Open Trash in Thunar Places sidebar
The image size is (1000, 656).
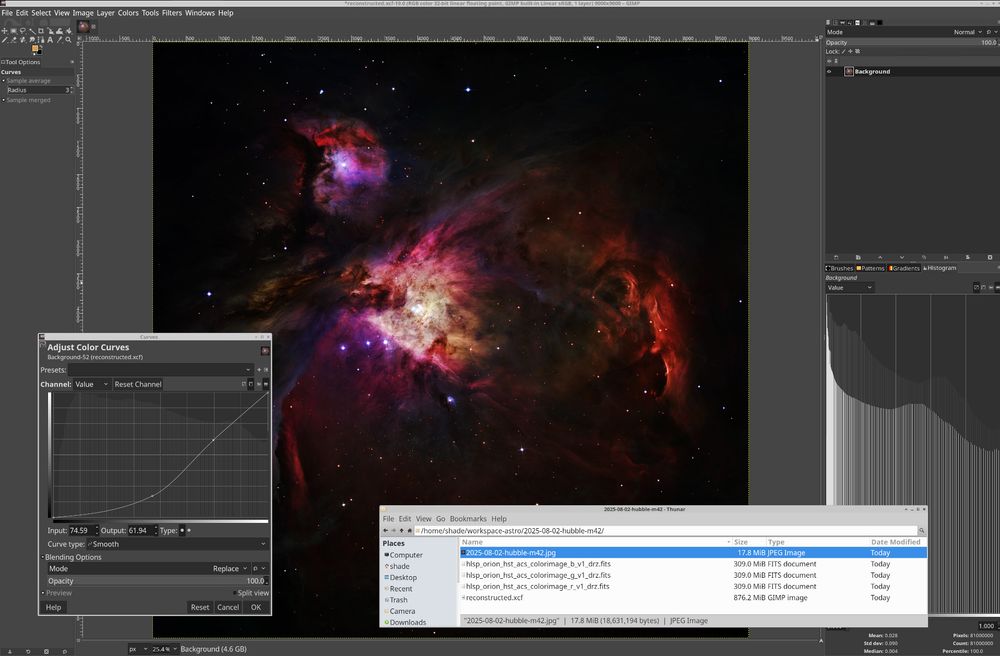[x=399, y=600]
